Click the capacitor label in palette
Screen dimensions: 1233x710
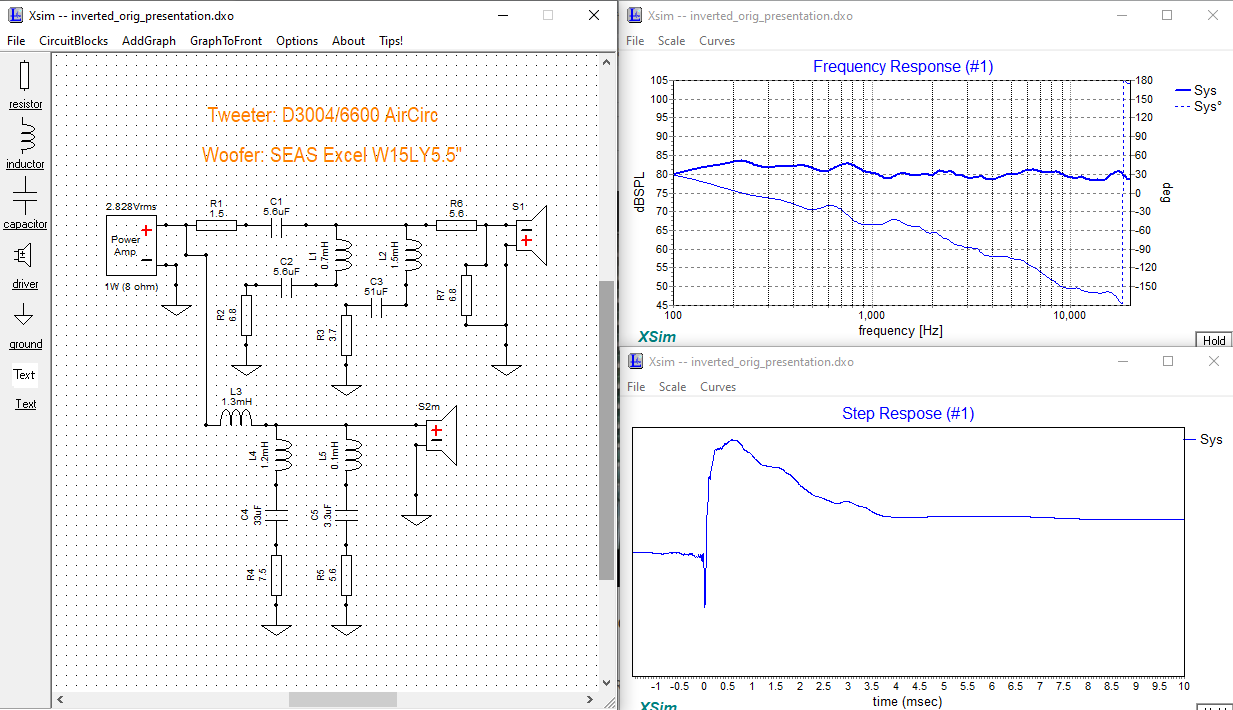point(25,224)
